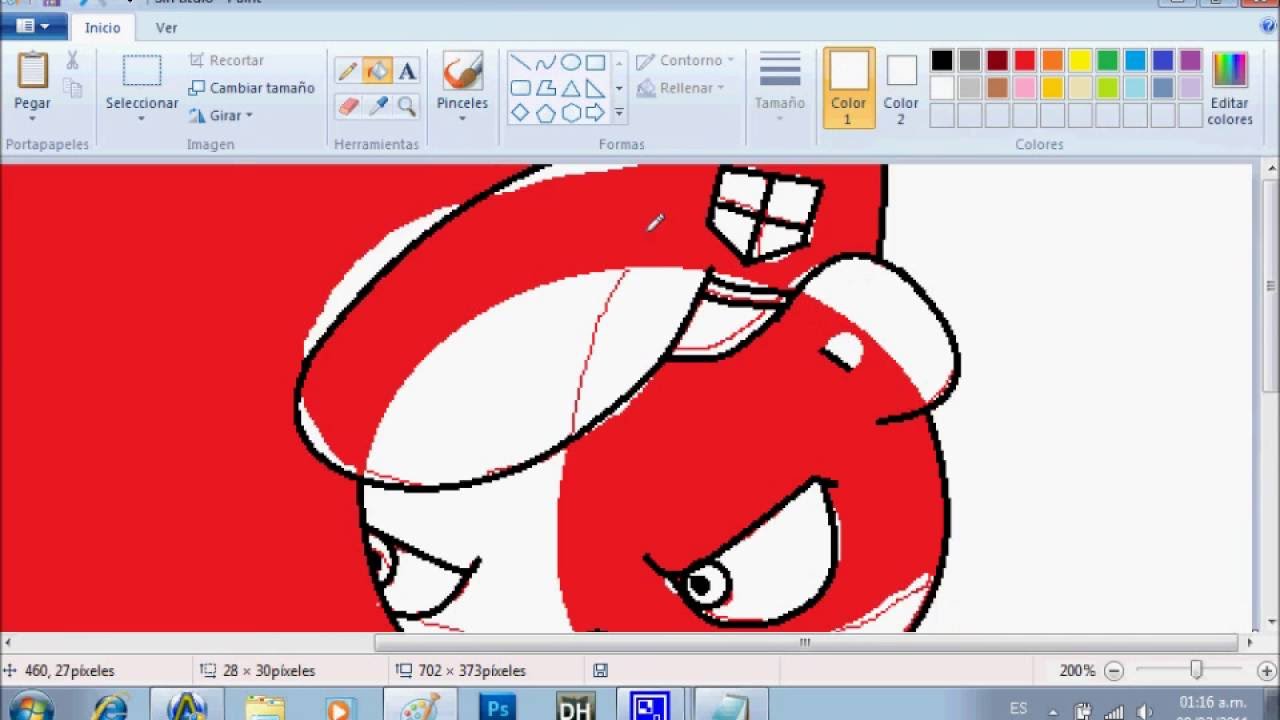Click the horizontal scrollbar thumb

coord(806,642)
